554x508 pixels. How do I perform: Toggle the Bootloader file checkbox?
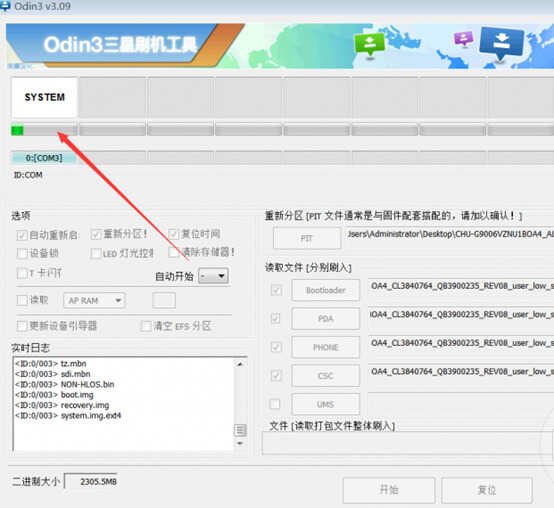point(276,290)
